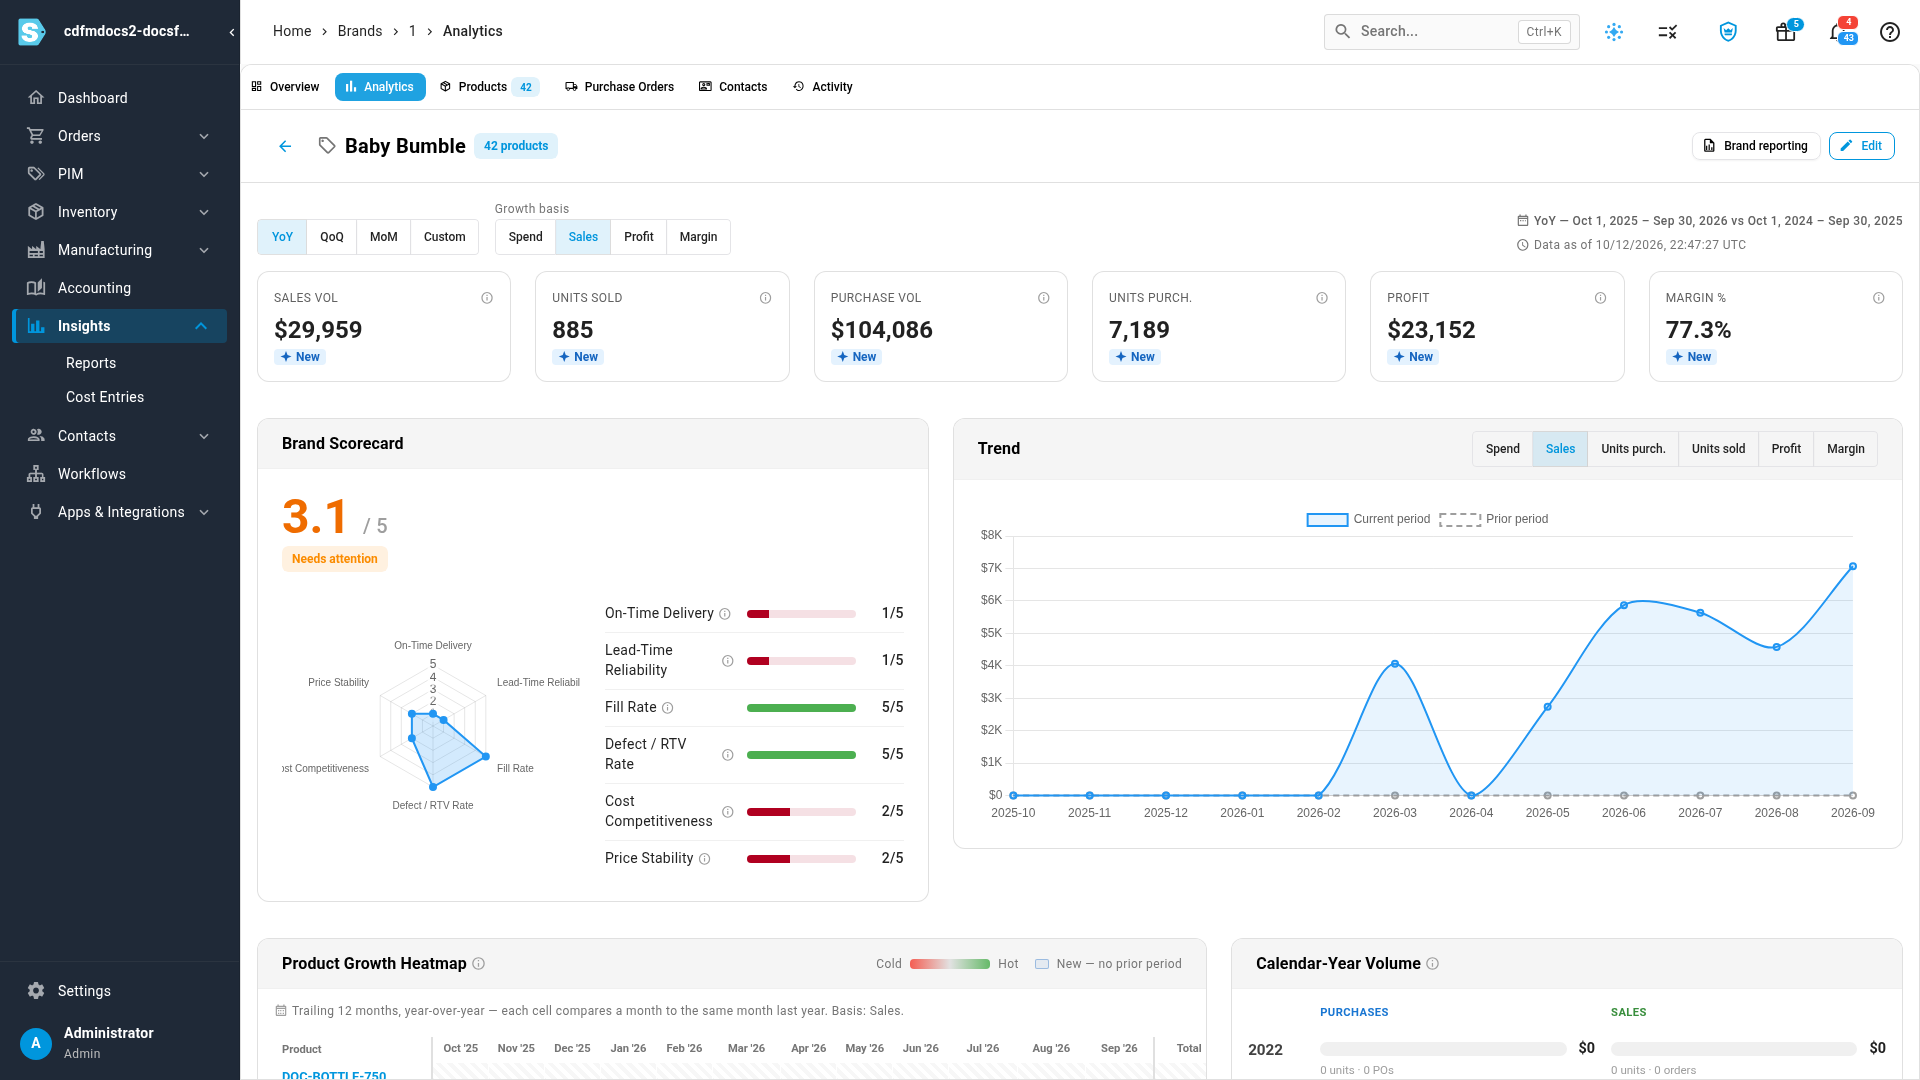
Task: Expand the Apps & Integrations menu
Action: pos(120,512)
